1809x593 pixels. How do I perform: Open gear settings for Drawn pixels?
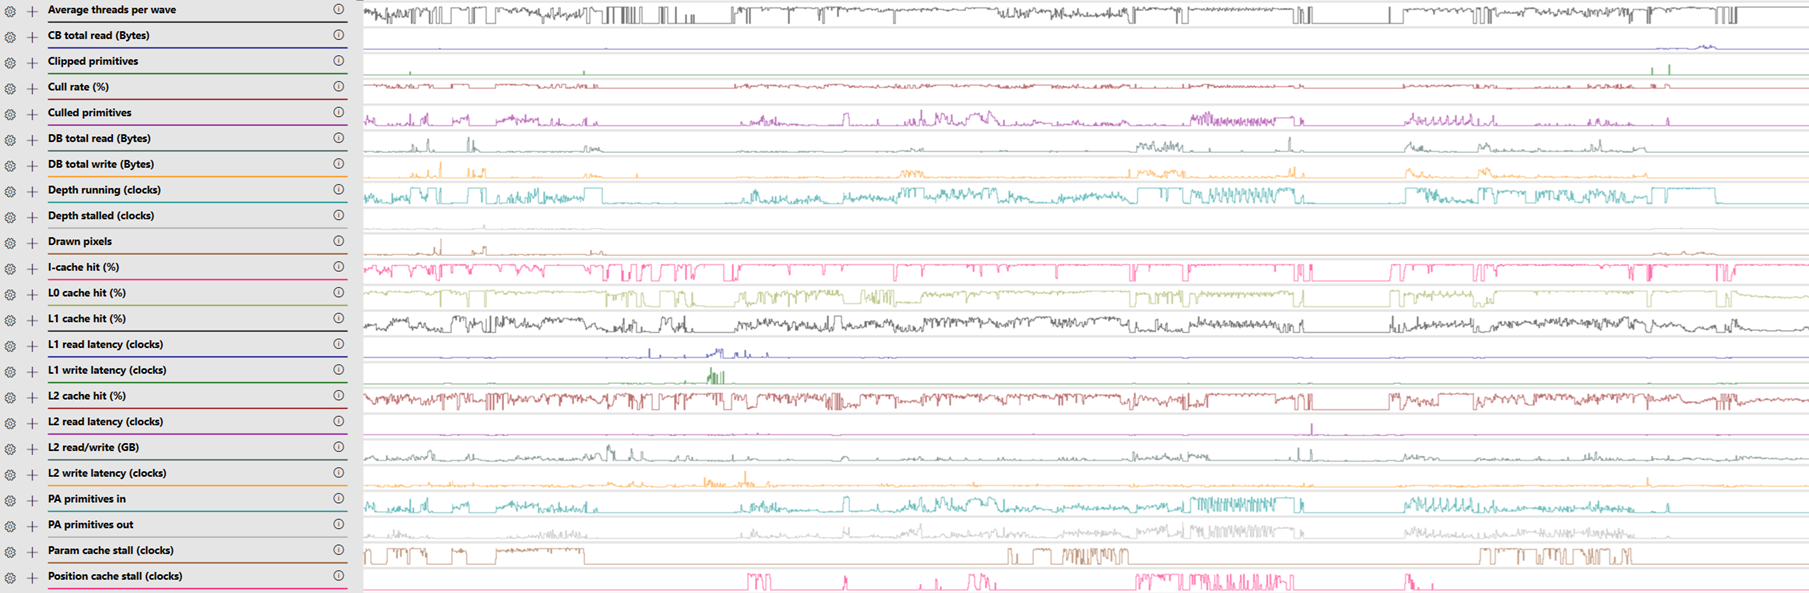[10, 242]
